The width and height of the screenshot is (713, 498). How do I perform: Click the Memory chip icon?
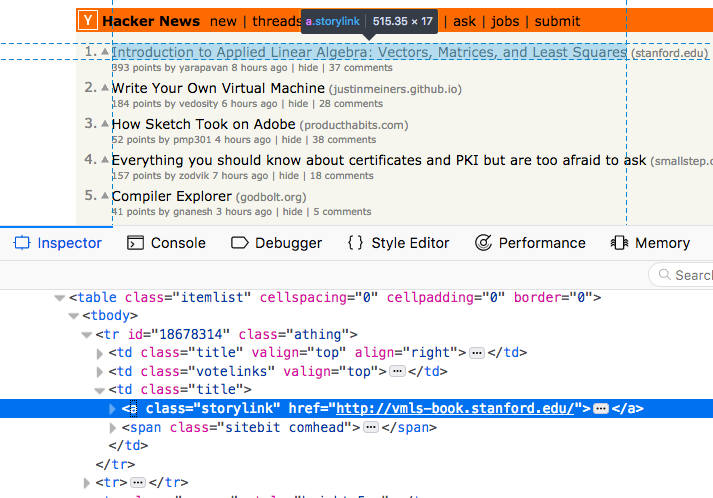click(619, 243)
